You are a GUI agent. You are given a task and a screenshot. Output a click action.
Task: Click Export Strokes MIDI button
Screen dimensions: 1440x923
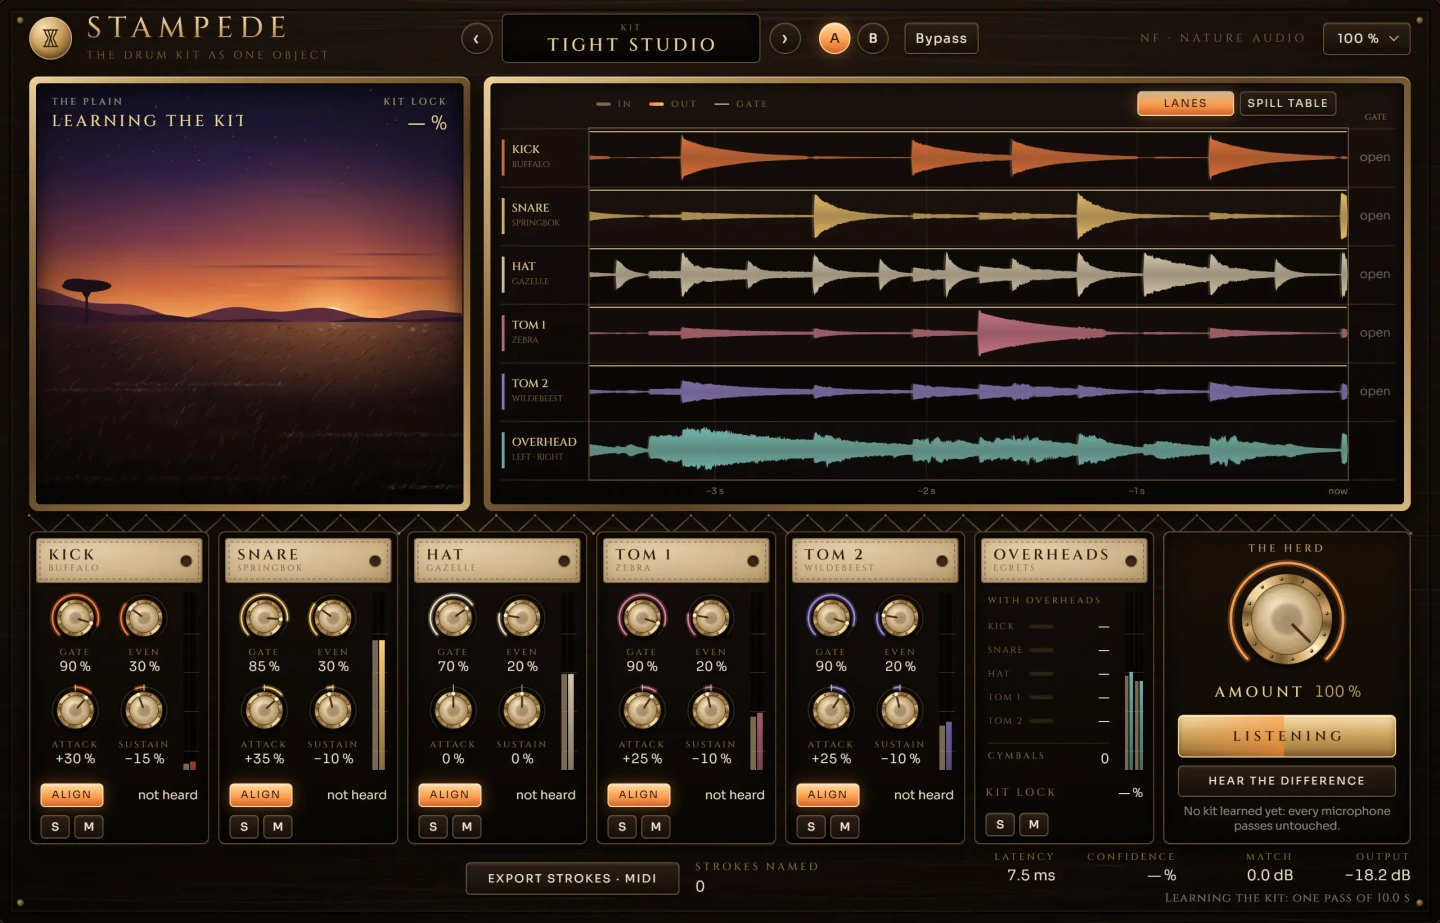[572, 878]
